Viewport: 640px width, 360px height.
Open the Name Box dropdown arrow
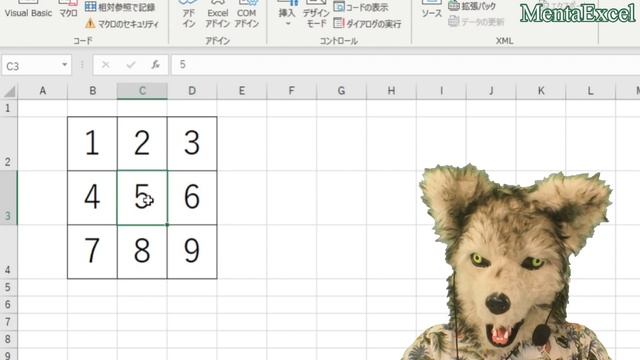tap(64, 65)
